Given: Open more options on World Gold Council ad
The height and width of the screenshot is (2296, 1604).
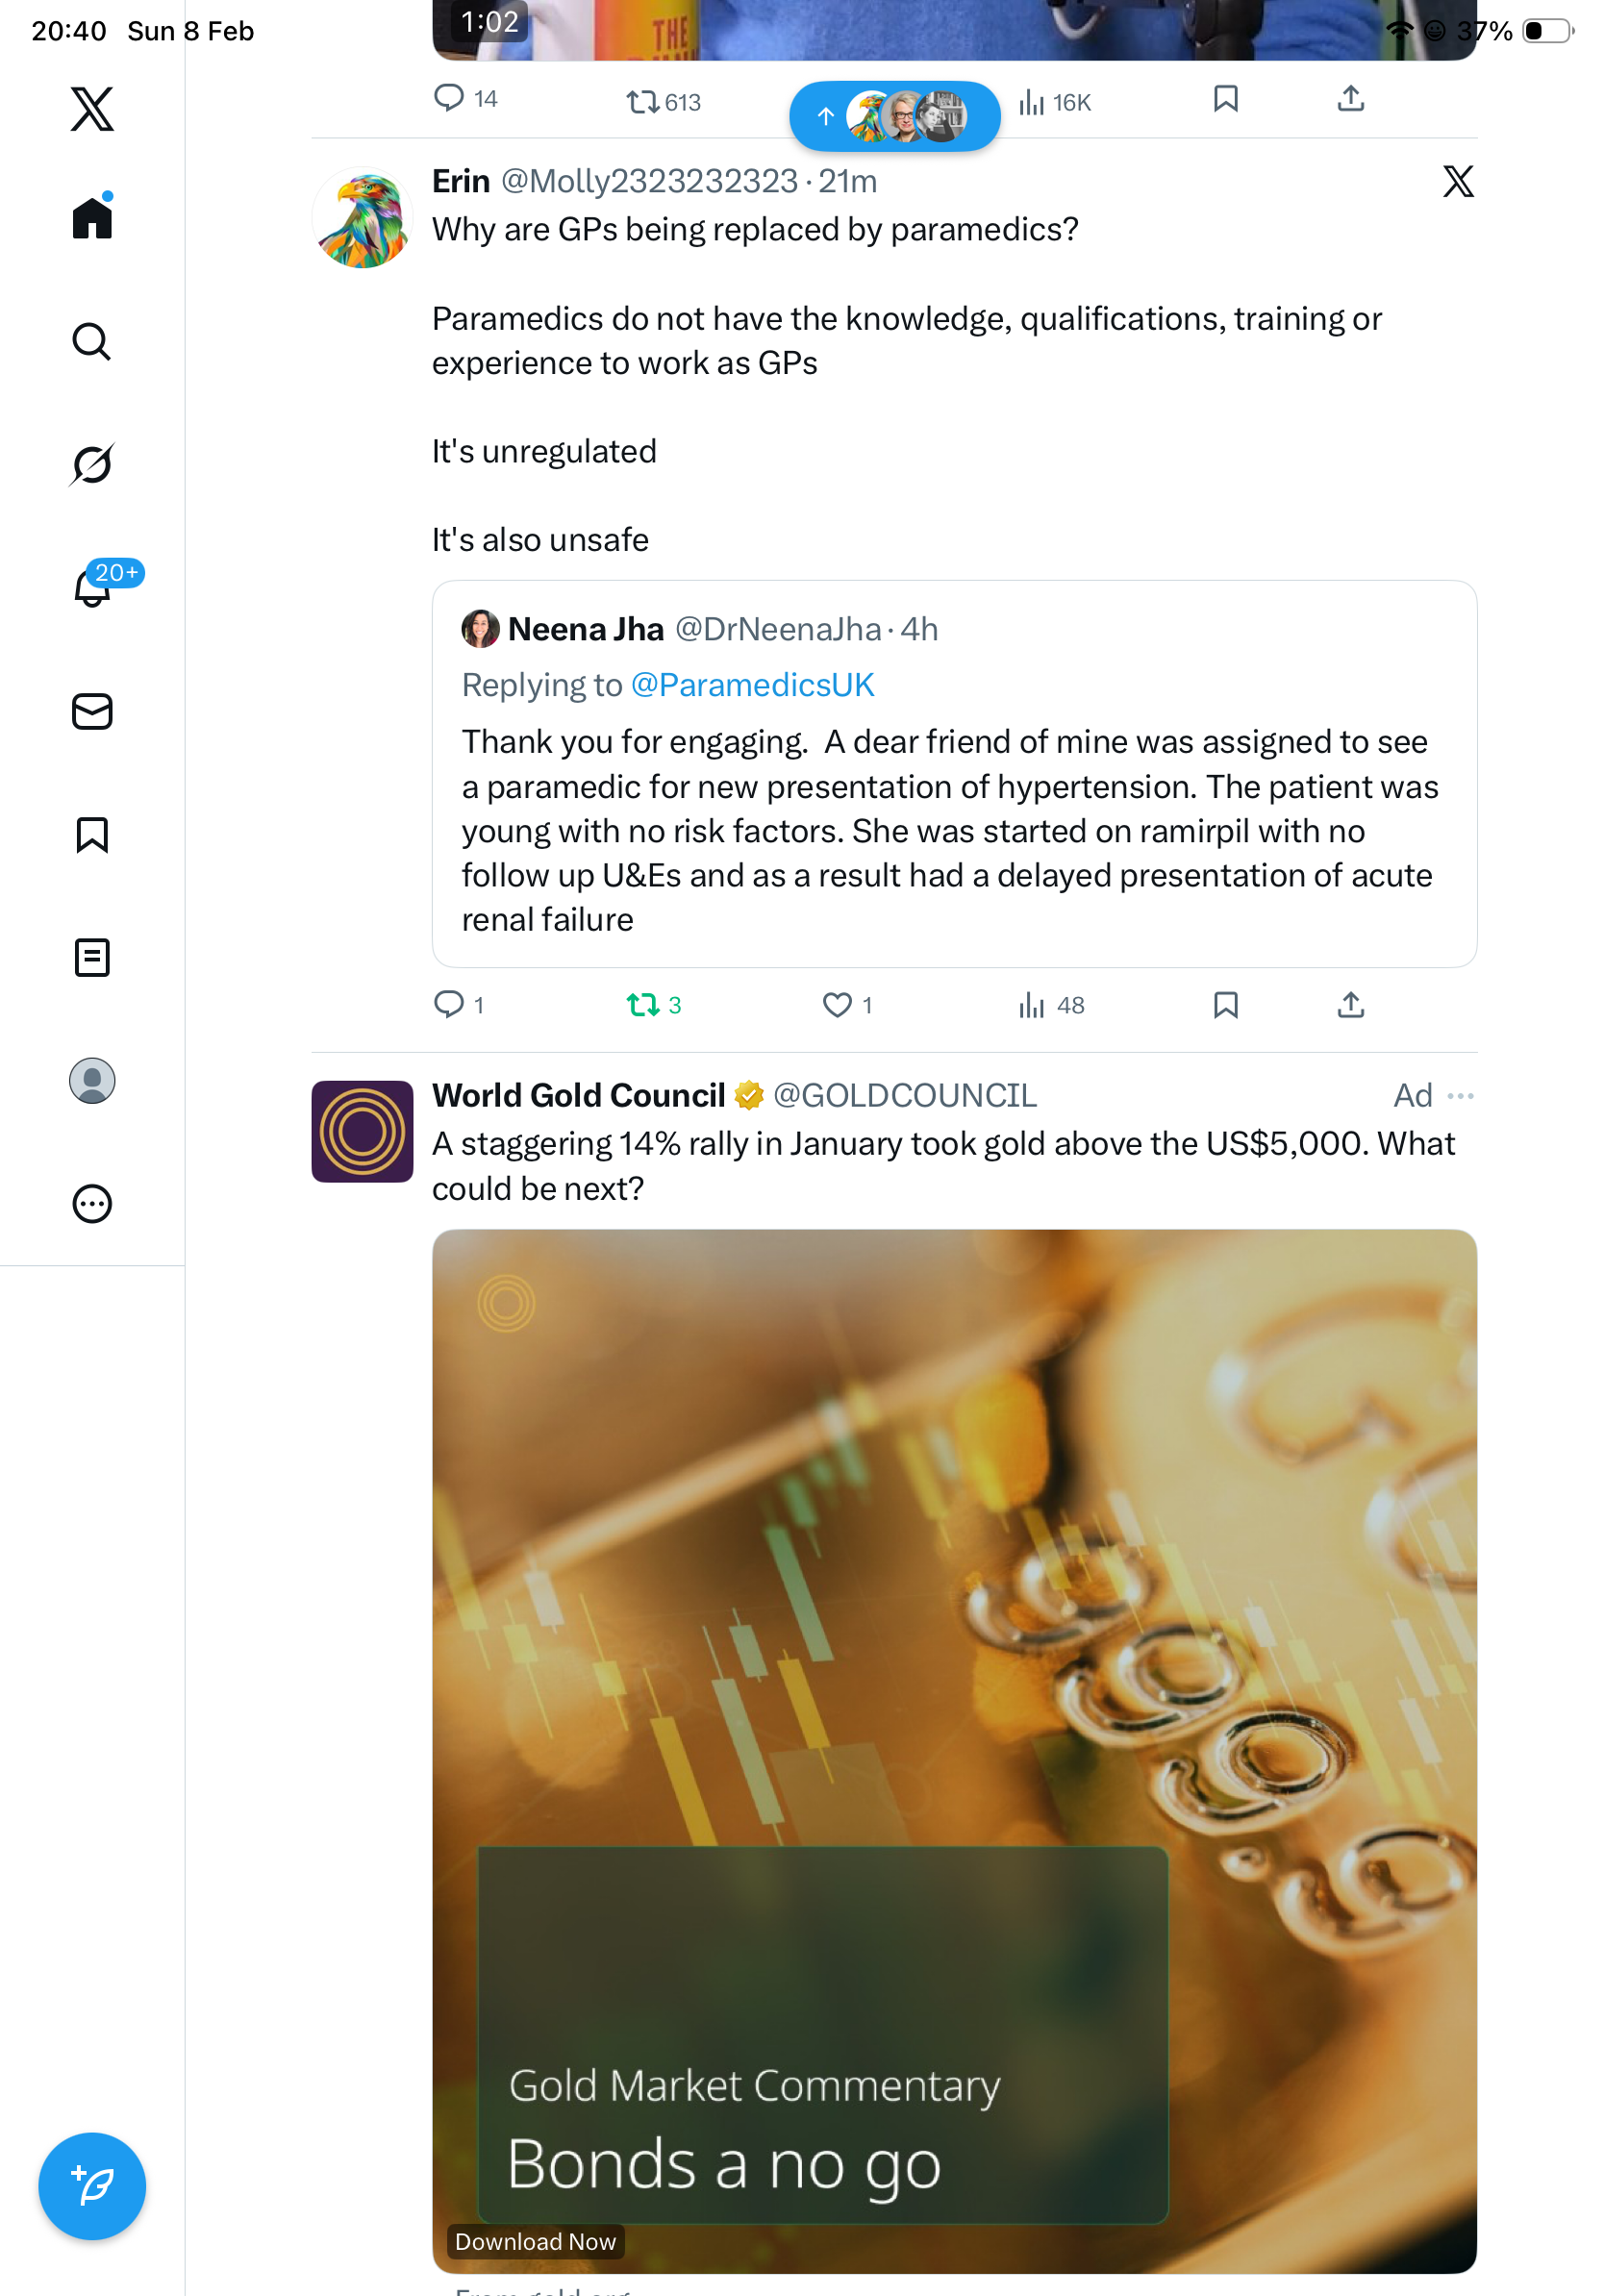Looking at the screenshot, I should [1460, 1096].
